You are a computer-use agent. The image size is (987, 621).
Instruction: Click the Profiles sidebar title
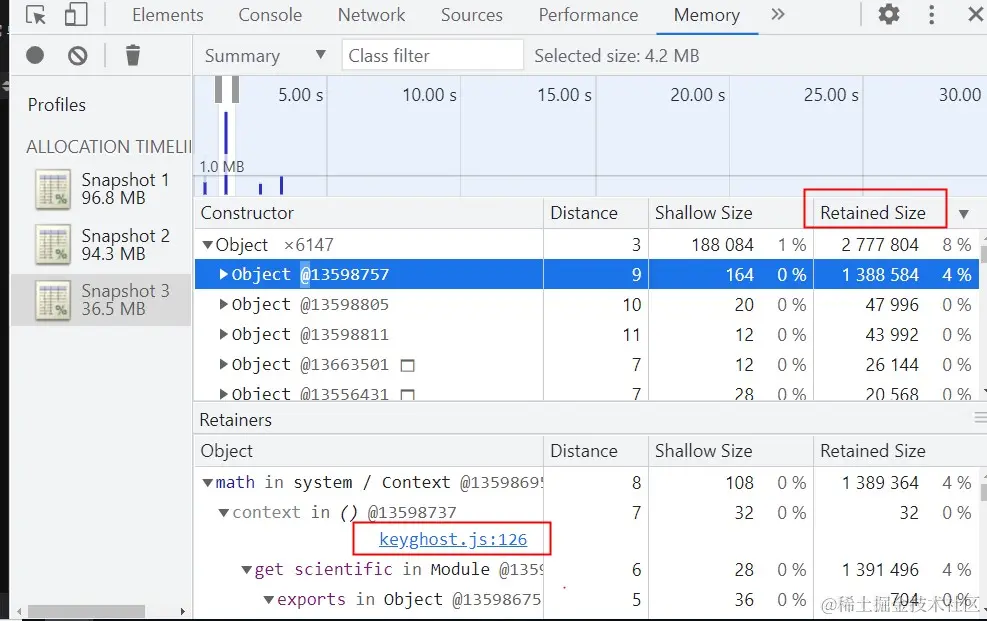(57, 104)
